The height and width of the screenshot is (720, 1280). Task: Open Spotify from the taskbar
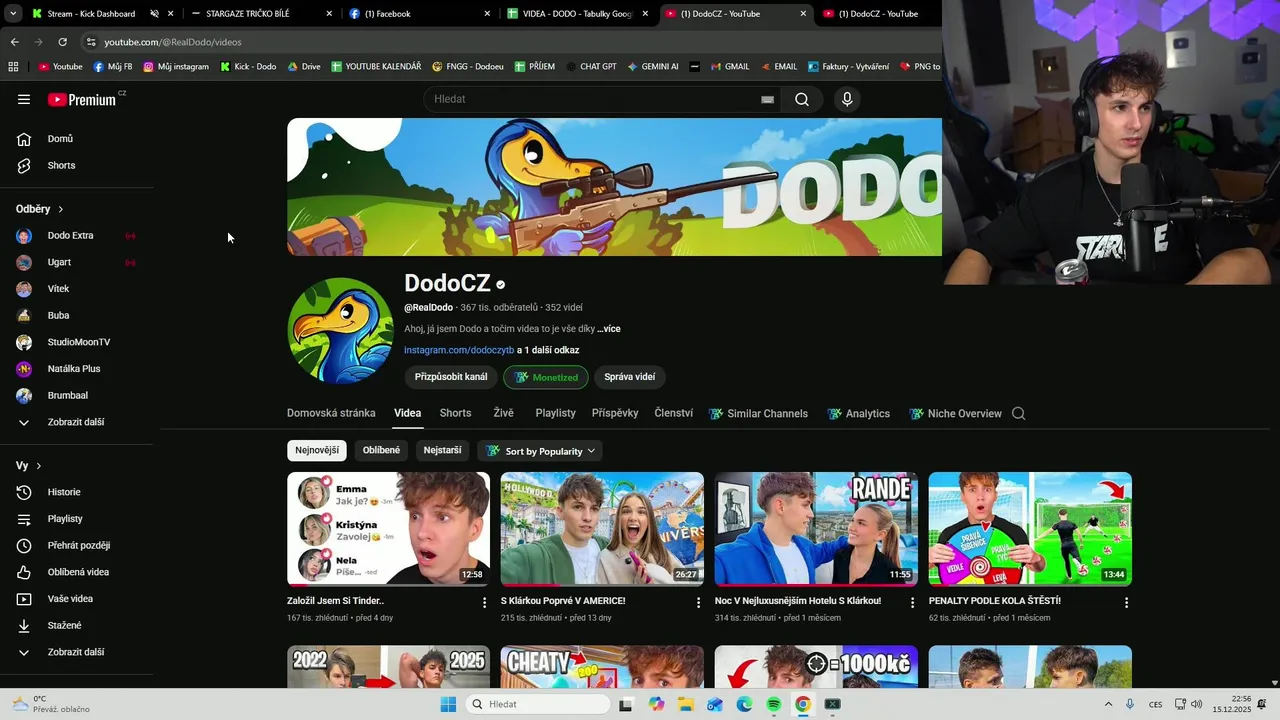[774, 704]
